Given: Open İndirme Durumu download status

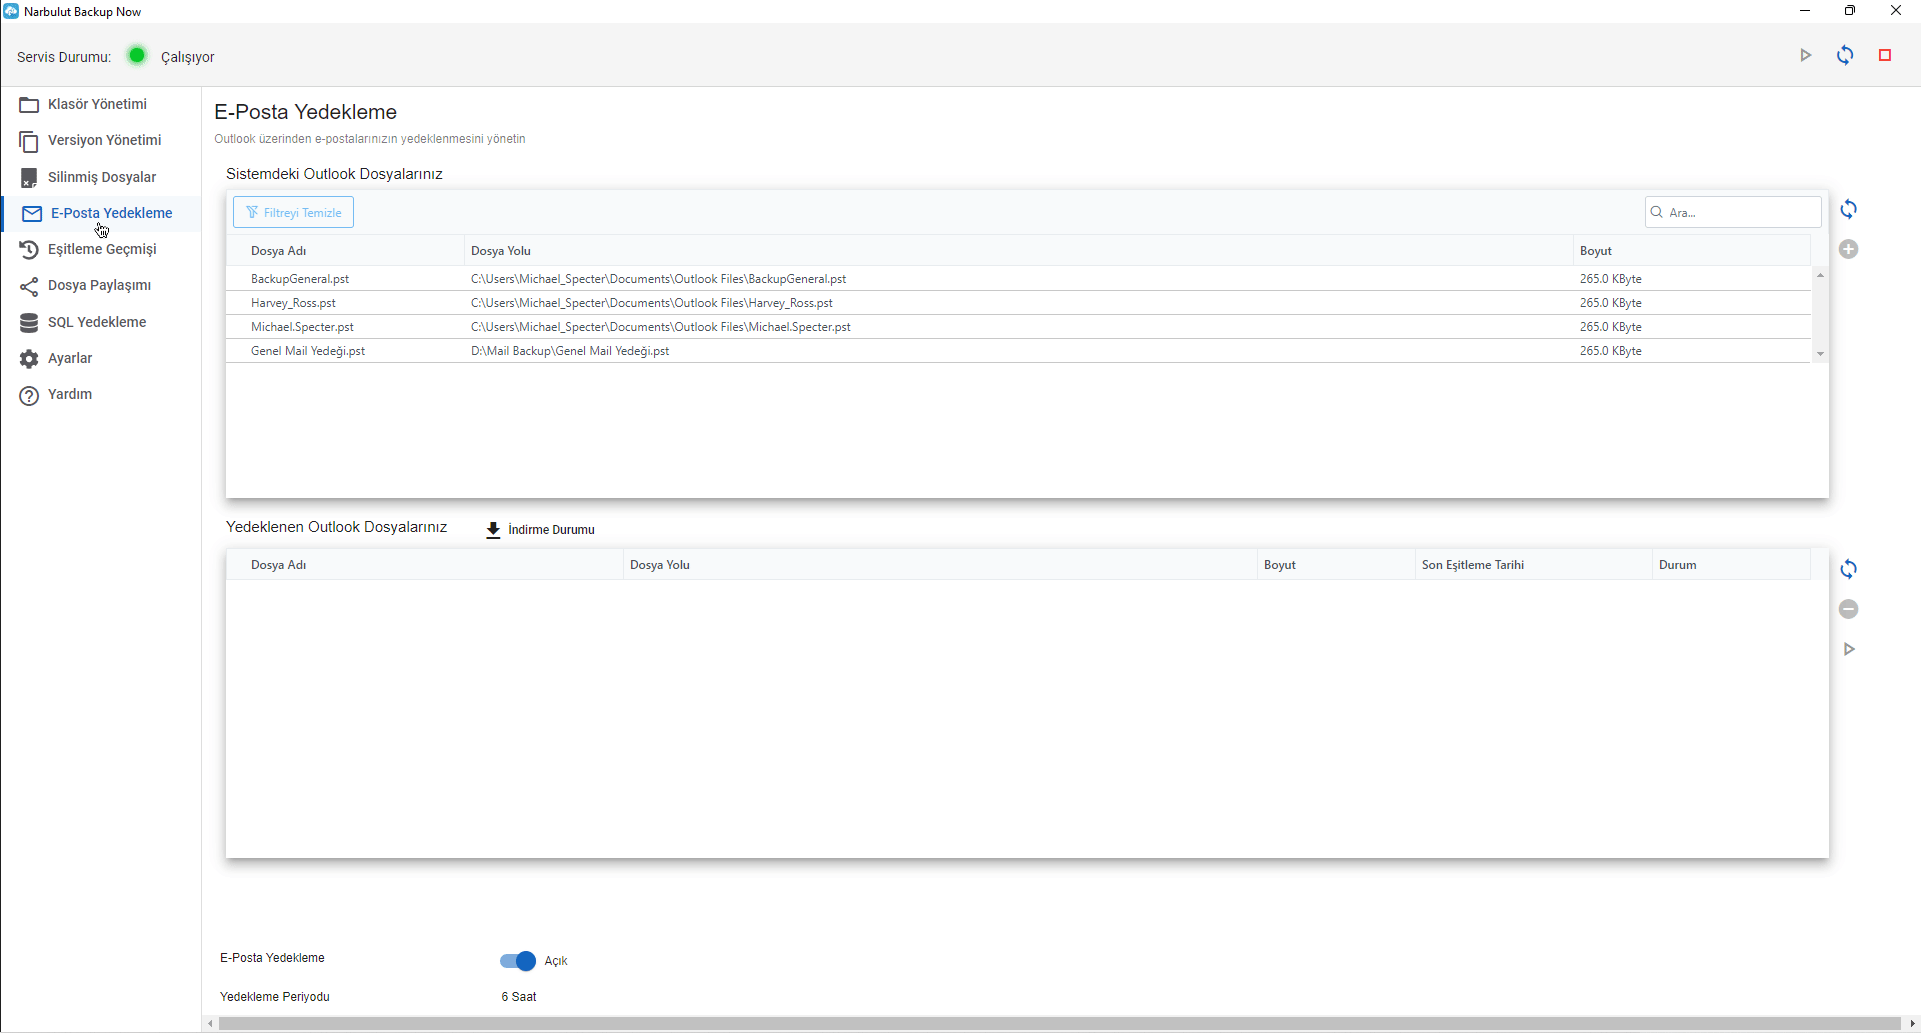Looking at the screenshot, I should (x=540, y=530).
